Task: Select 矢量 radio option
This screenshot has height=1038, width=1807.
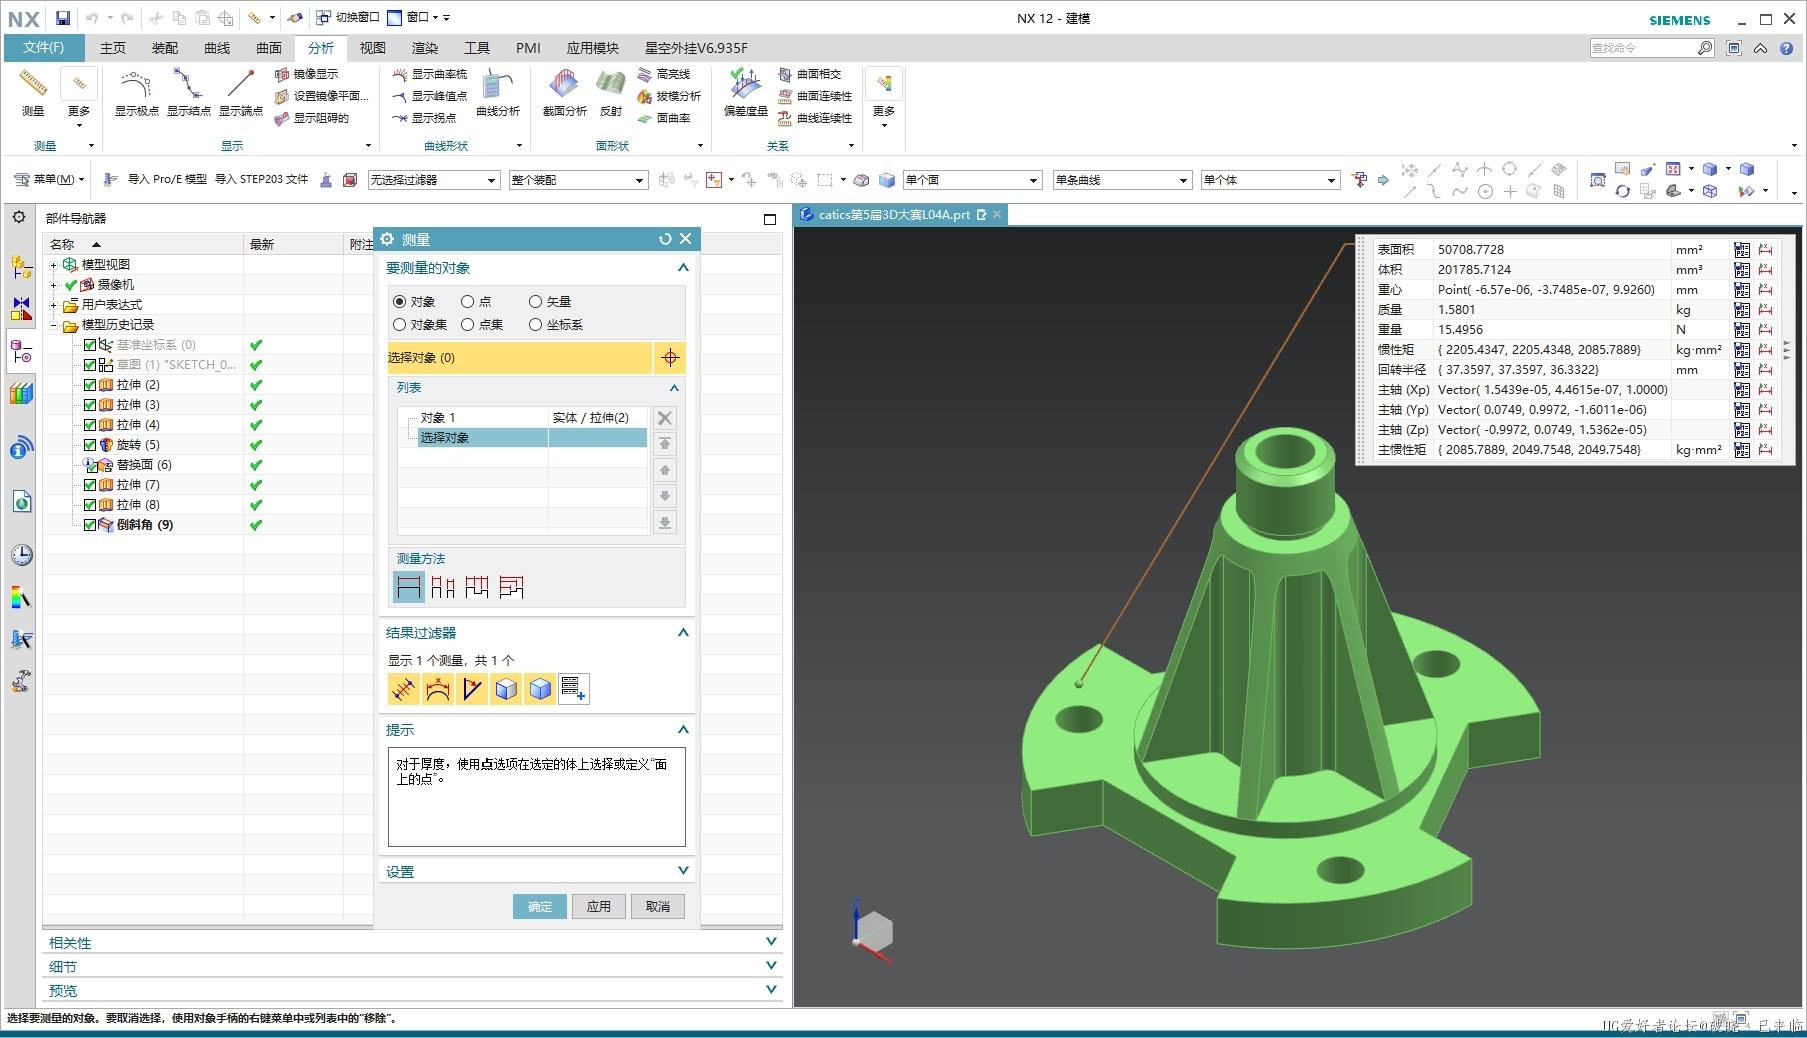Action: point(535,301)
